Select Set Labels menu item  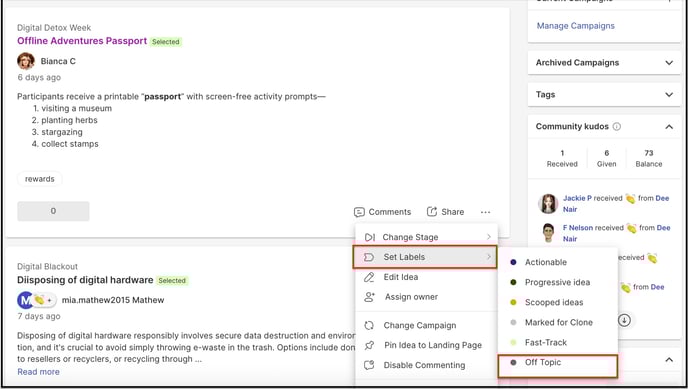(x=425, y=257)
